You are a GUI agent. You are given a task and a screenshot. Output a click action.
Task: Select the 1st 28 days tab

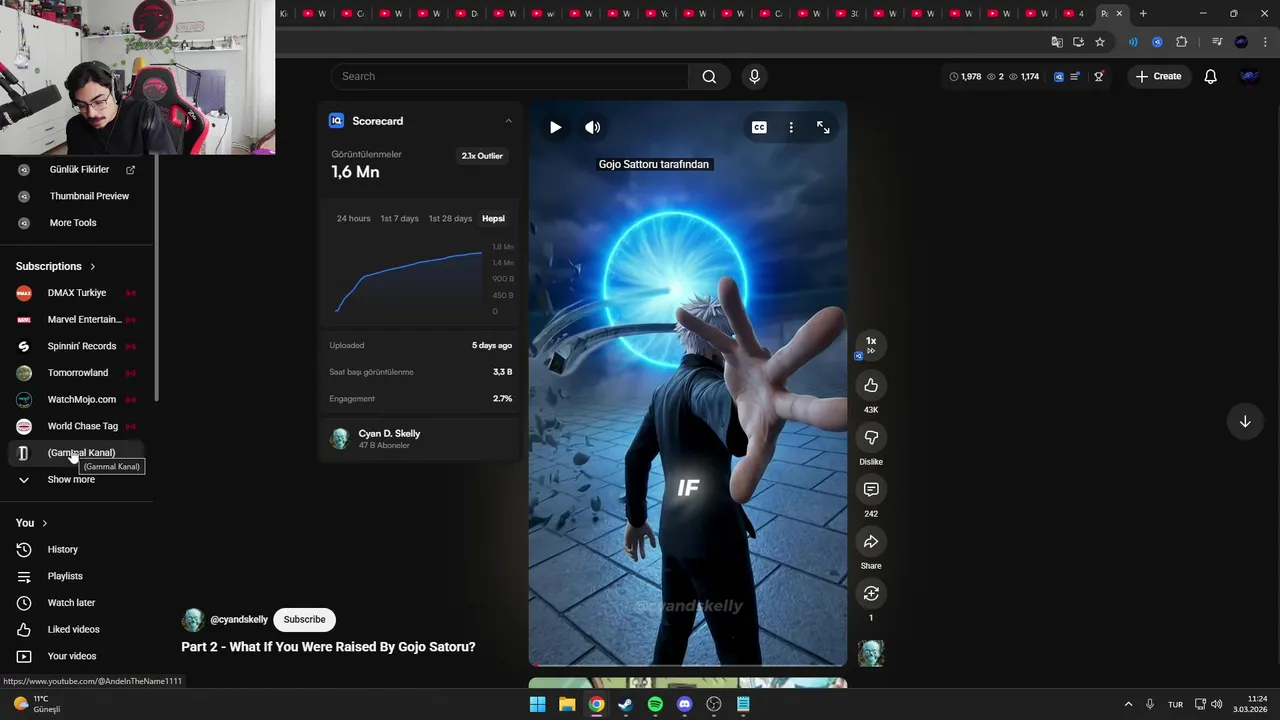tap(450, 218)
